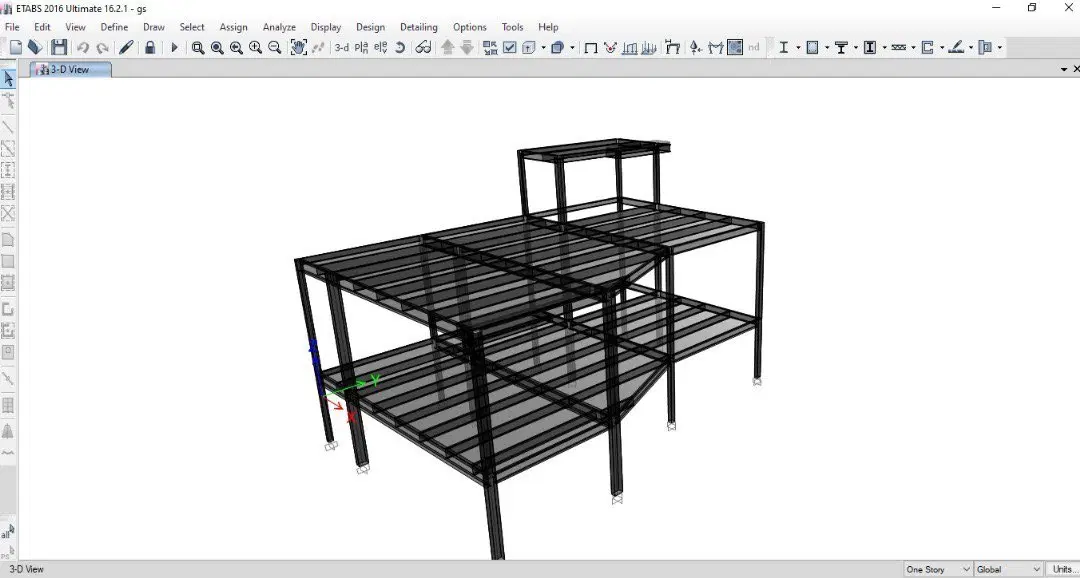Save the model with the floppy disk icon
The width and height of the screenshot is (1080, 578).
59,48
